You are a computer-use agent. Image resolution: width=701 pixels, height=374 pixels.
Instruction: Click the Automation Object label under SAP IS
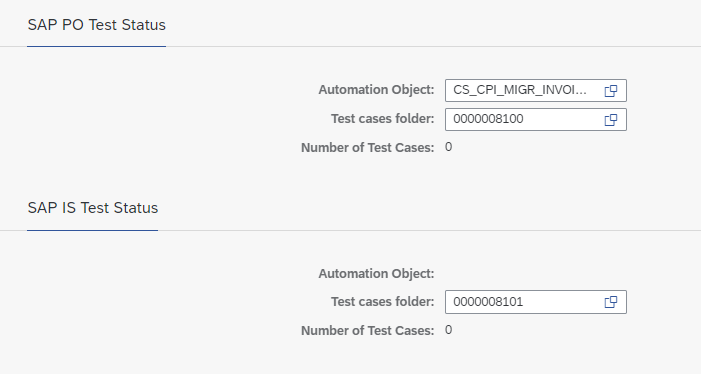376,273
